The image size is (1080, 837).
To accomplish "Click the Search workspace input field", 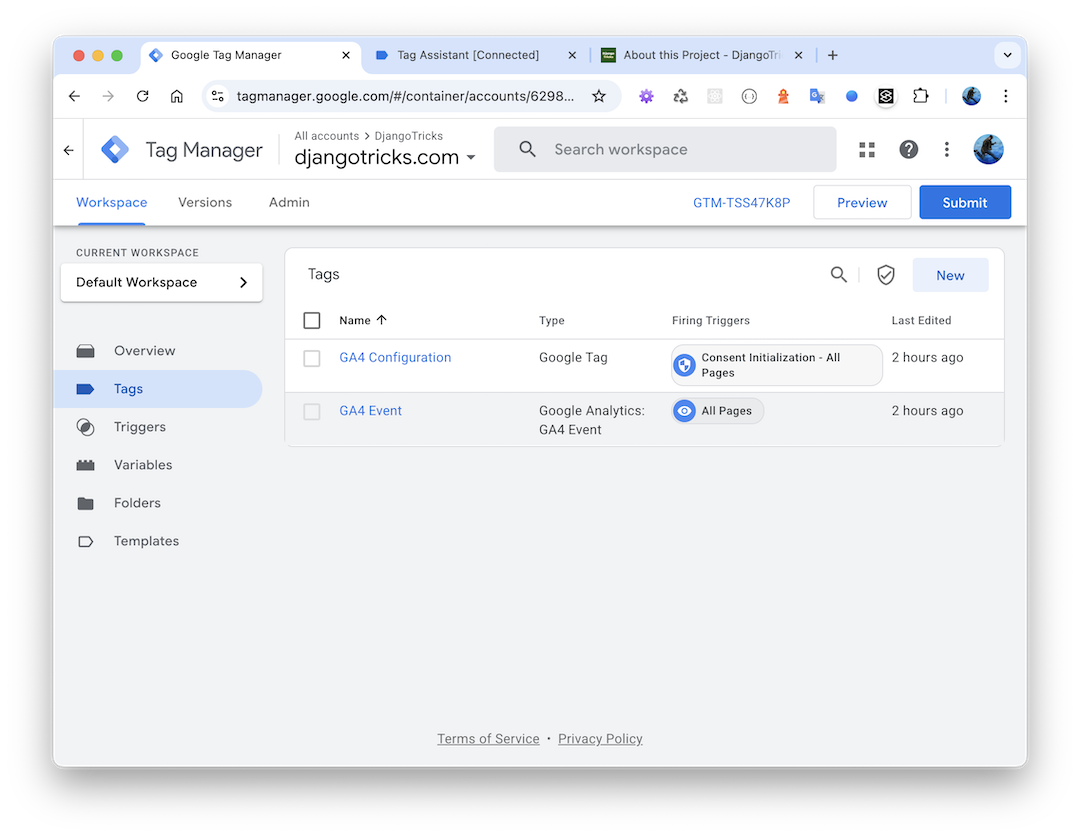I will 665,149.
